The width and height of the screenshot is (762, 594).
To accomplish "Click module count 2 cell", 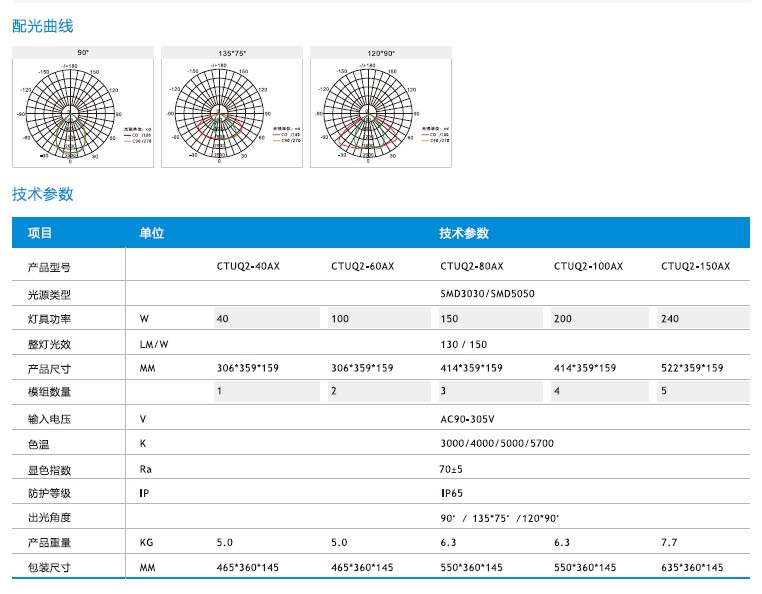I will coord(379,391).
